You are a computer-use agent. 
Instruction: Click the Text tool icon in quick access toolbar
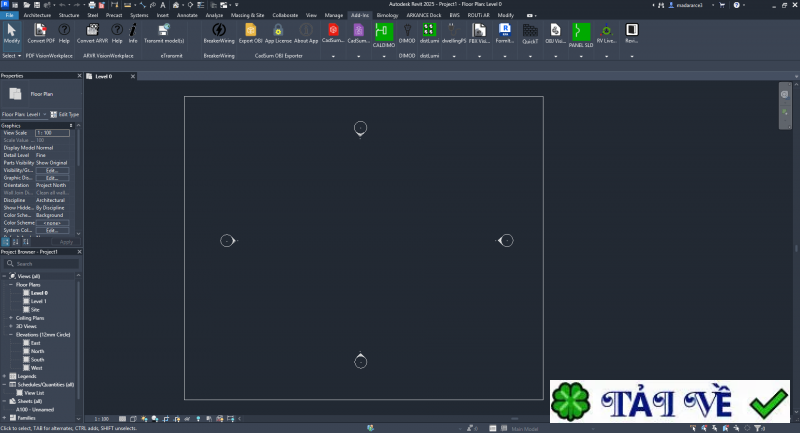tap(163, 5)
